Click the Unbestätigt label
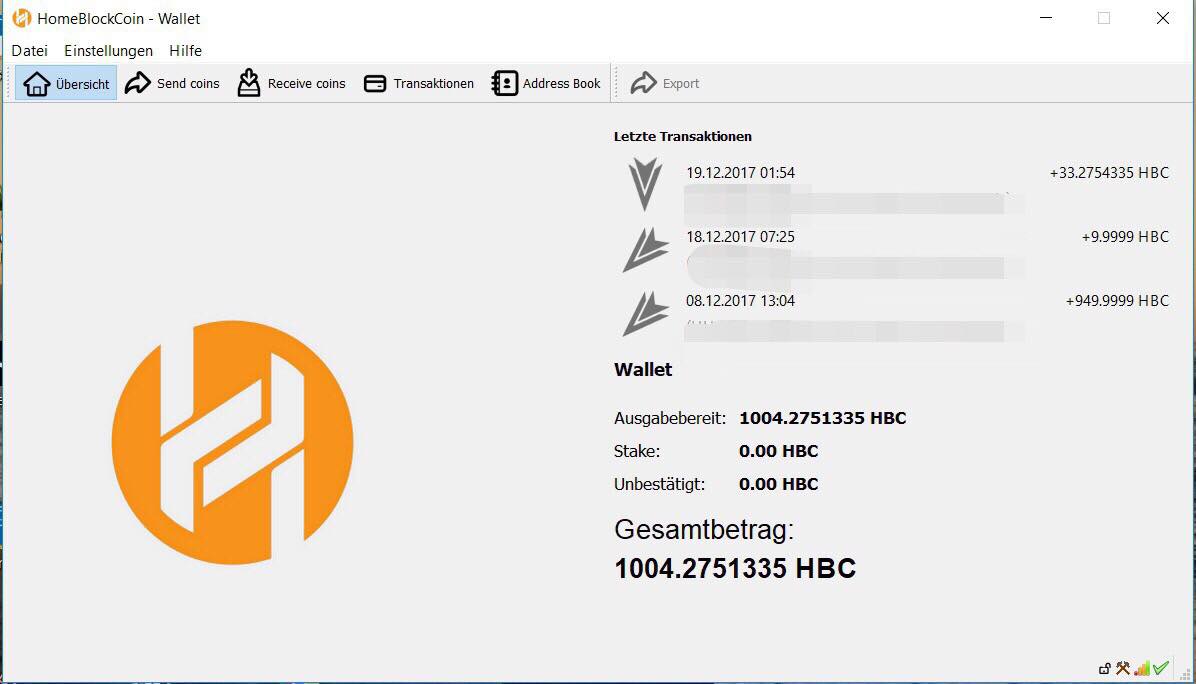 click(x=659, y=484)
